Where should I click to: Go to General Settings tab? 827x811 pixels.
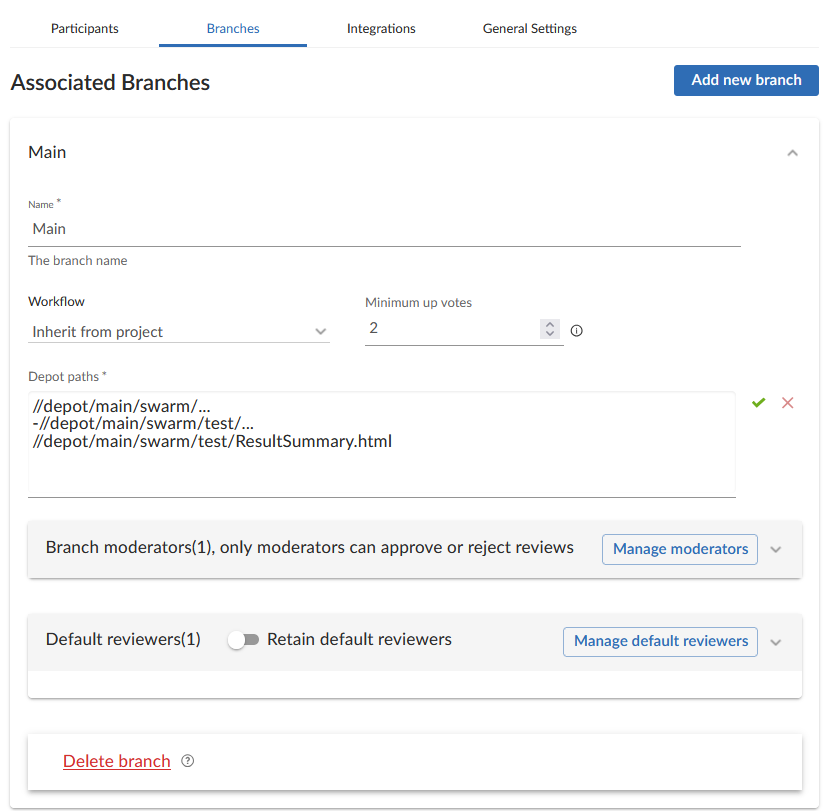coord(529,28)
